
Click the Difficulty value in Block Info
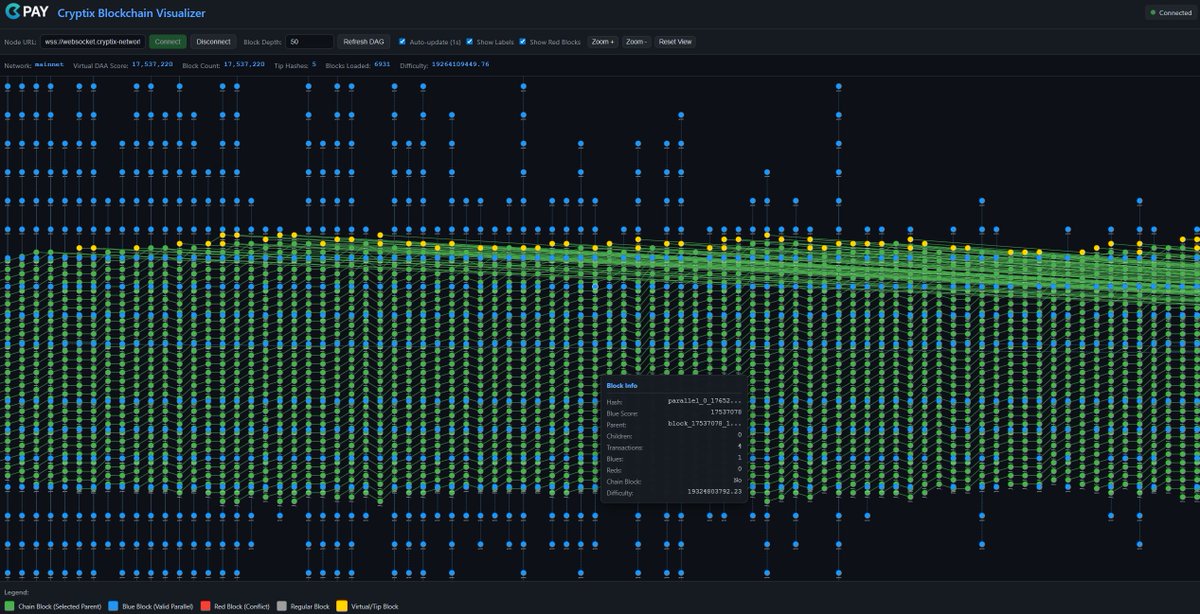[714, 492]
